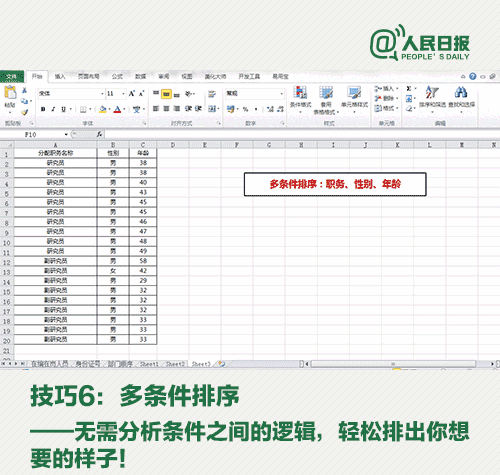
Task: Click the Borders icon
Action: coord(83,109)
